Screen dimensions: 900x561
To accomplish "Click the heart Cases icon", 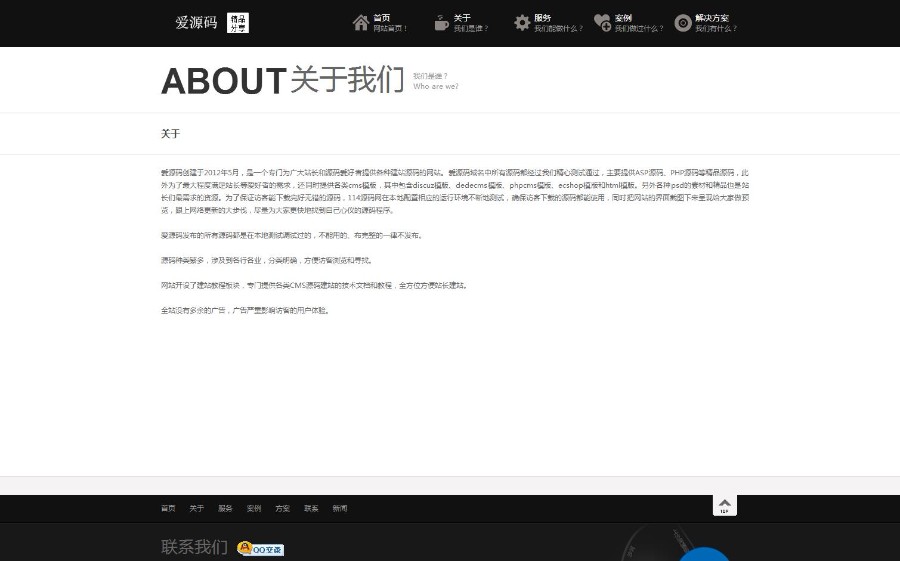I will tap(602, 23).
